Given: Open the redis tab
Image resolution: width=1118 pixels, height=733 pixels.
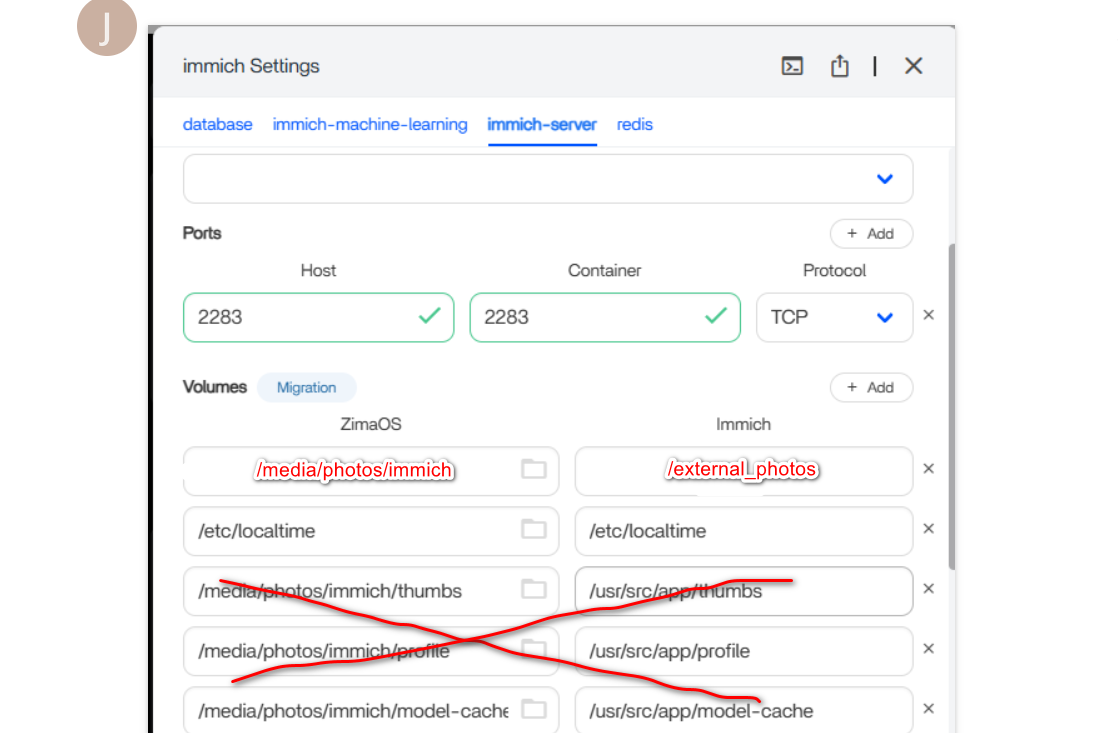Looking at the screenshot, I should [635, 125].
